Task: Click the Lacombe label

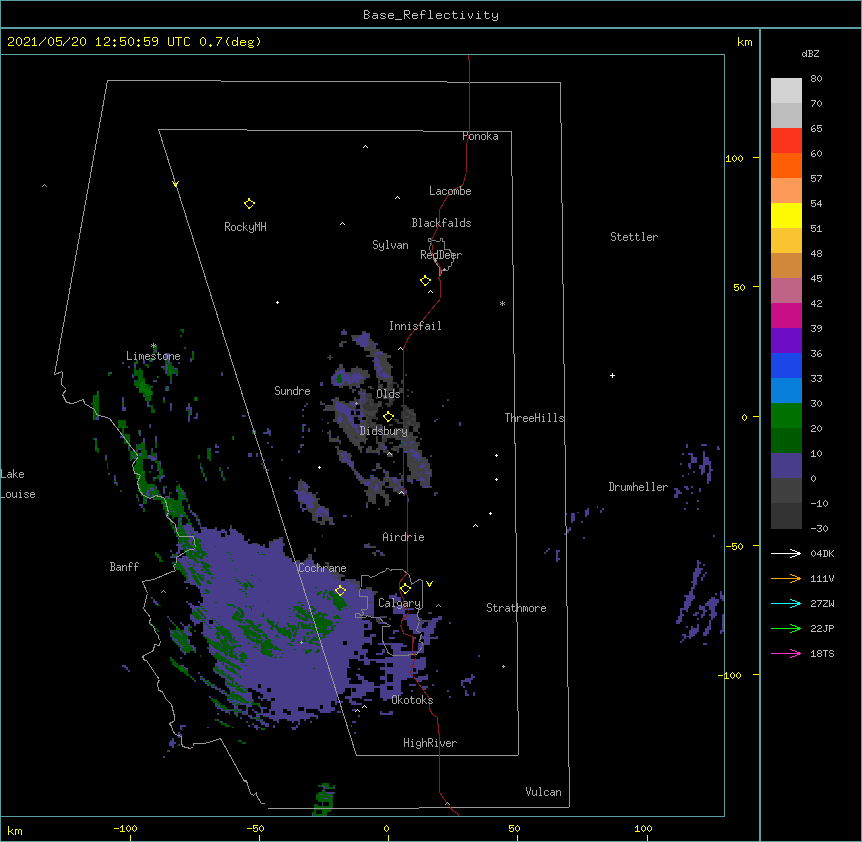Action: [x=450, y=191]
